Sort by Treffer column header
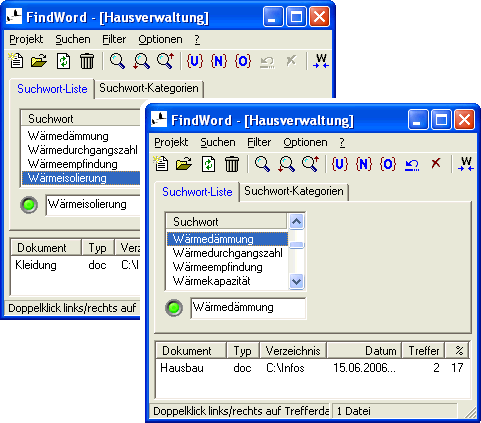Viewport: 481px width, 423px height. [x=423, y=351]
